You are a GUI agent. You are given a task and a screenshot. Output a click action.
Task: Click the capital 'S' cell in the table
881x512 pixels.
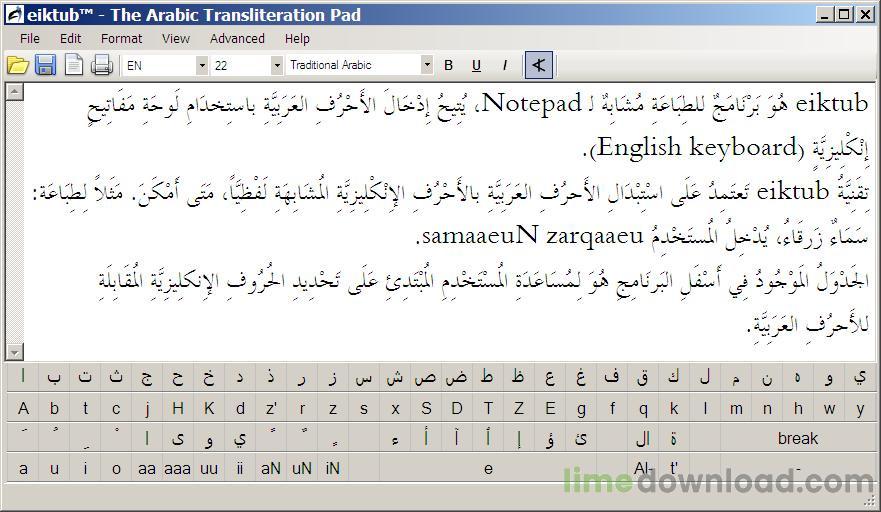tap(426, 408)
